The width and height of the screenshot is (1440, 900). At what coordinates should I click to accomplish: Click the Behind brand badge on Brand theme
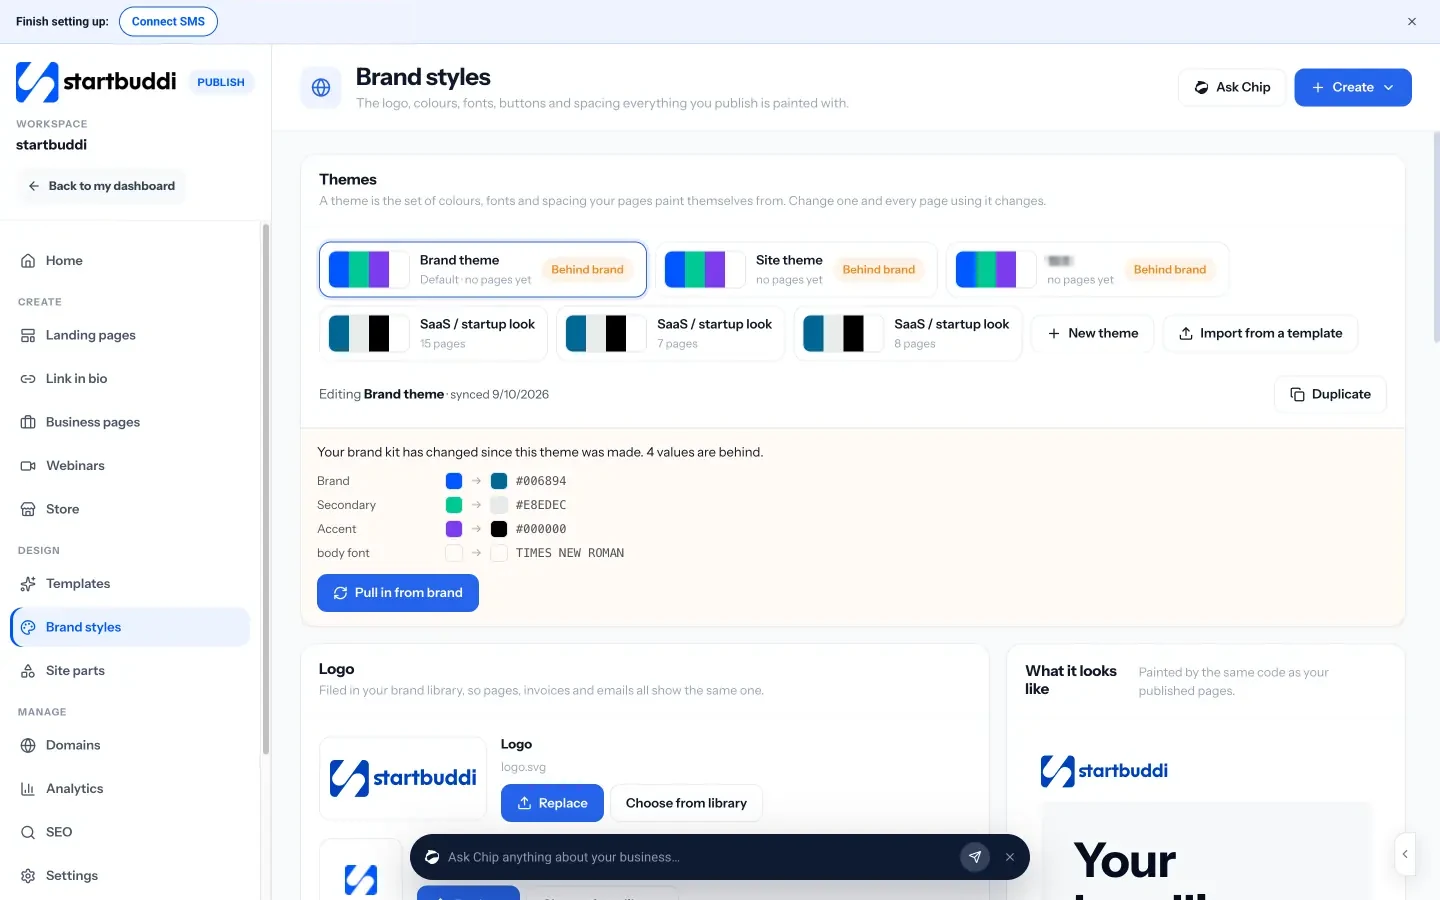click(587, 269)
